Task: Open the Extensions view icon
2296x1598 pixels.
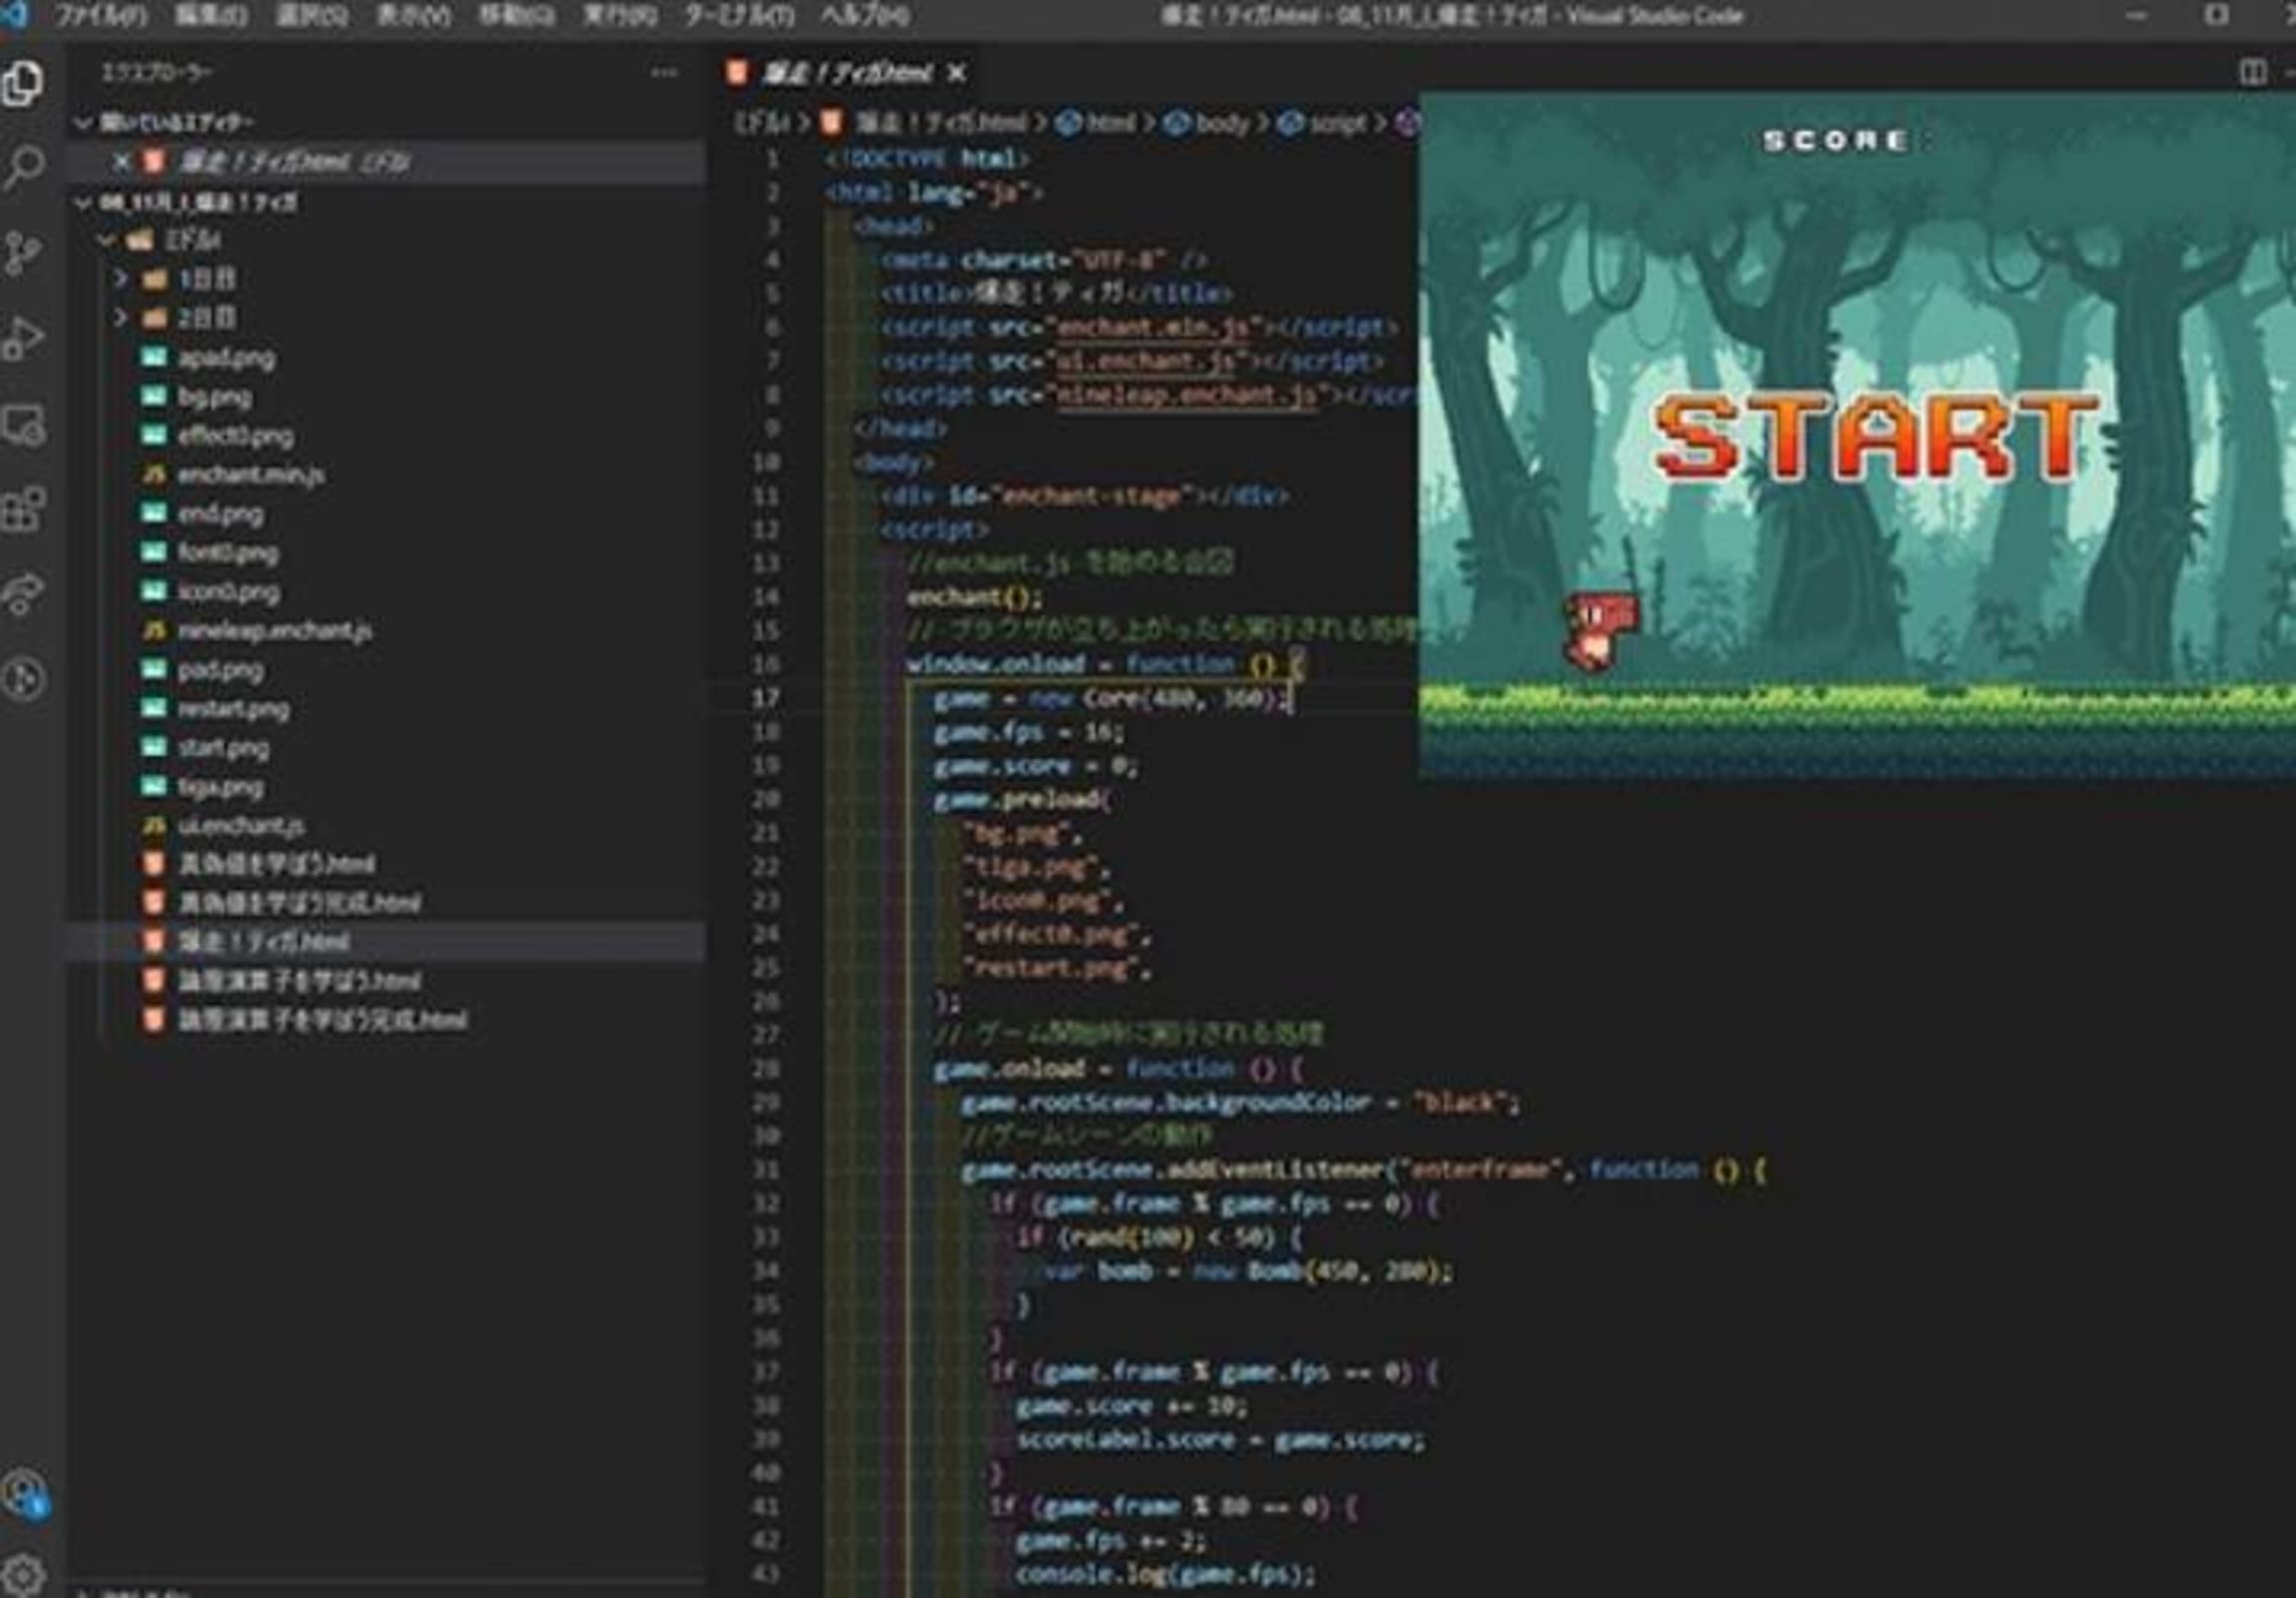Action: (x=24, y=509)
